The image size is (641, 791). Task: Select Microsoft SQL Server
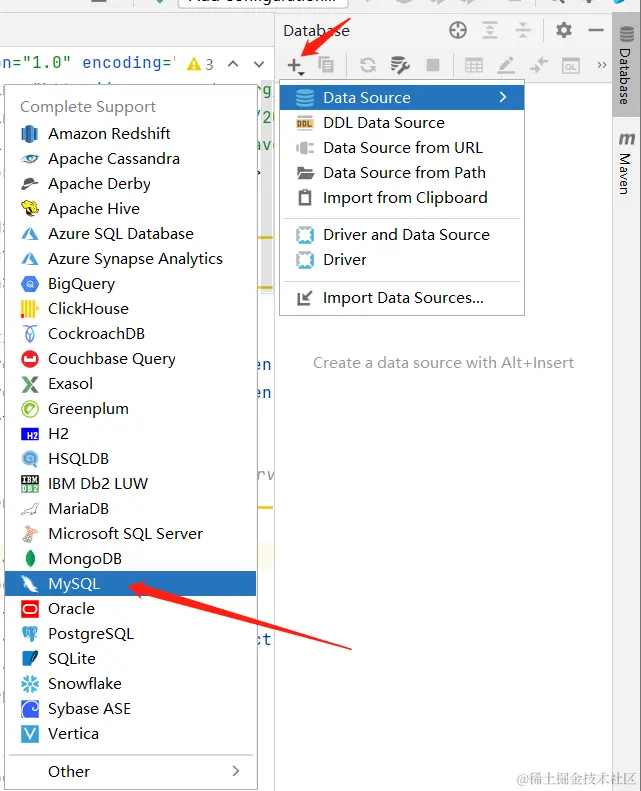[x=131, y=534]
